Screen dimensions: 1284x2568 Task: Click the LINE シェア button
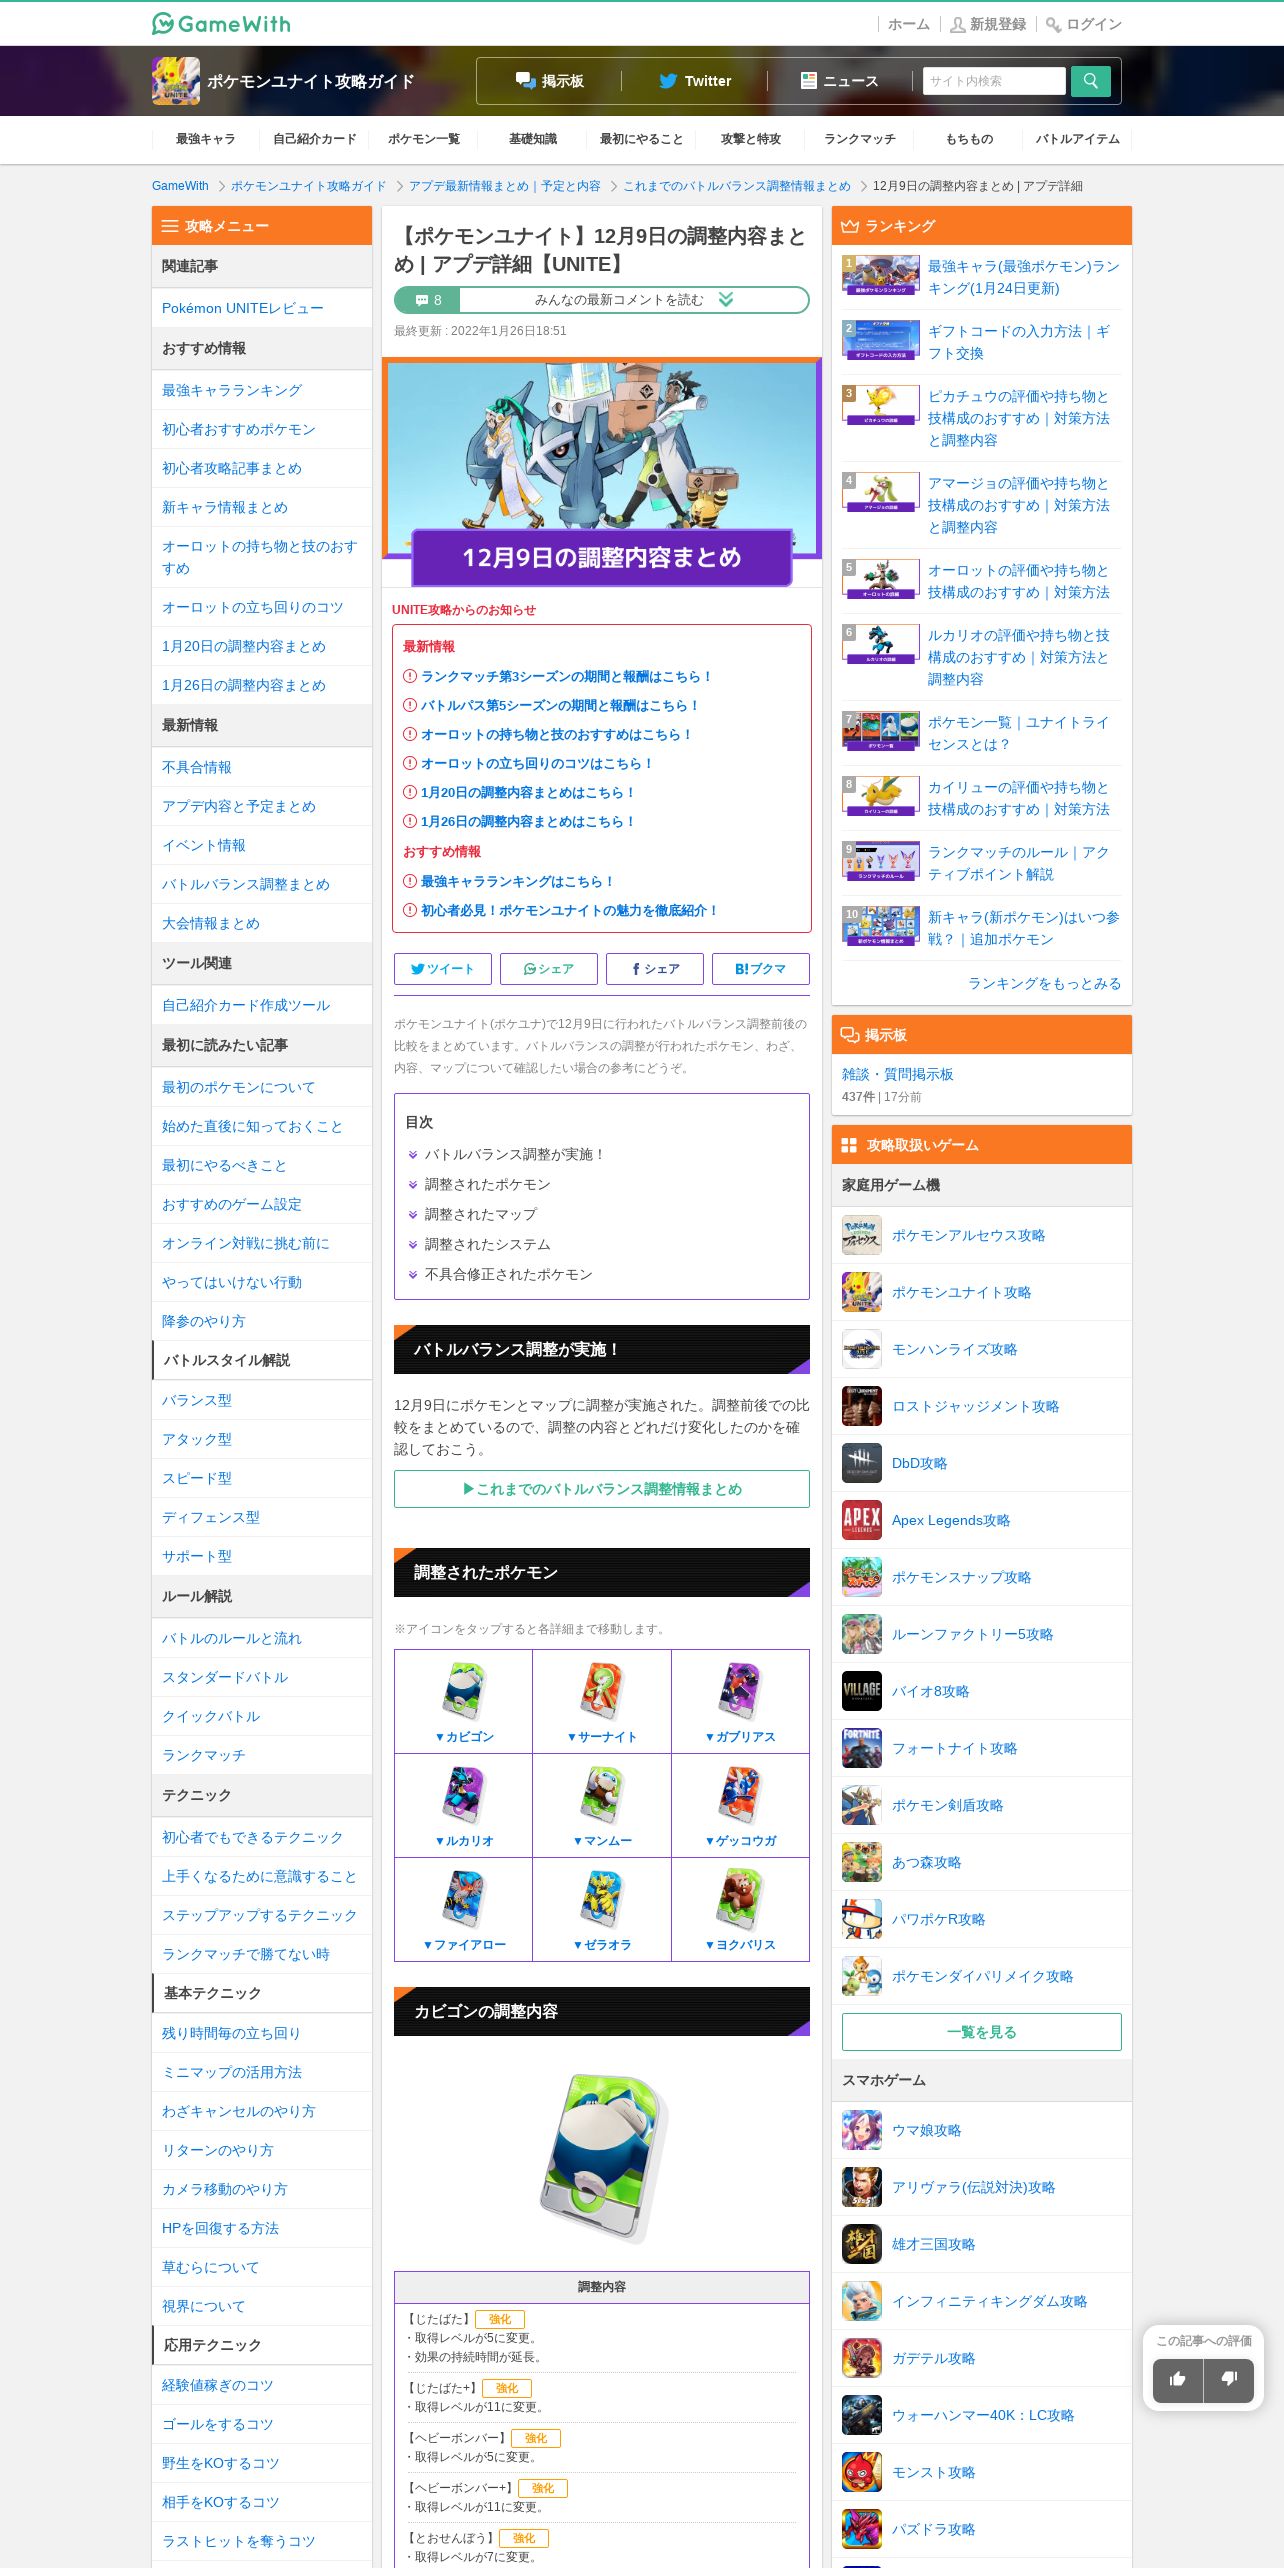(549, 969)
